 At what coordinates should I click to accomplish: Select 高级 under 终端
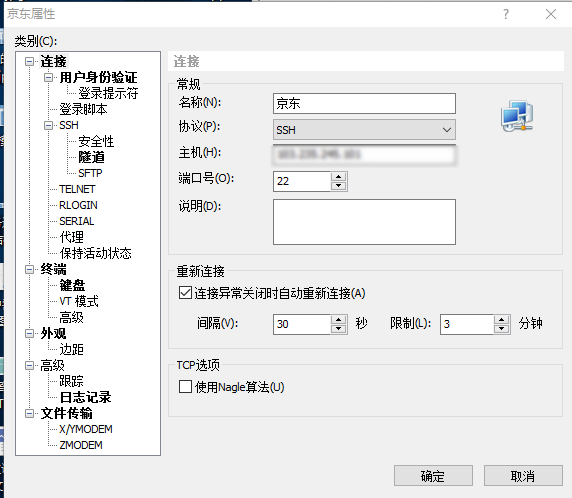pyautogui.click(x=72, y=317)
